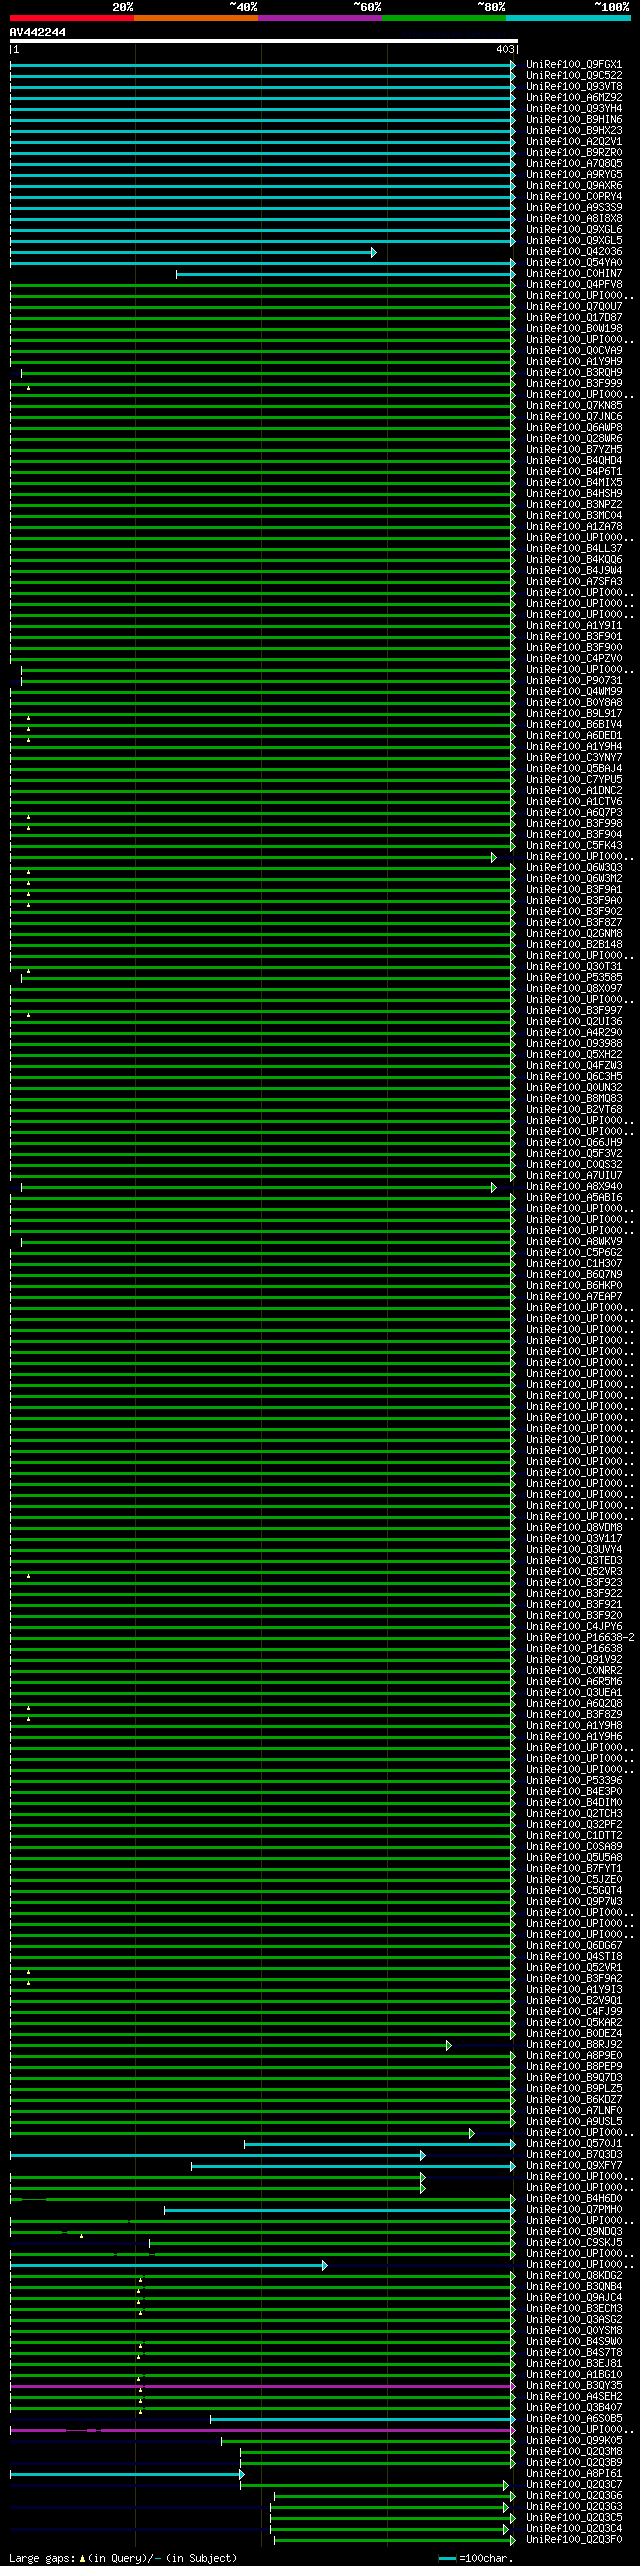Select the UniRef100_P16638-2 label
The width and height of the screenshot is (640, 2566).
[x=580, y=1638]
